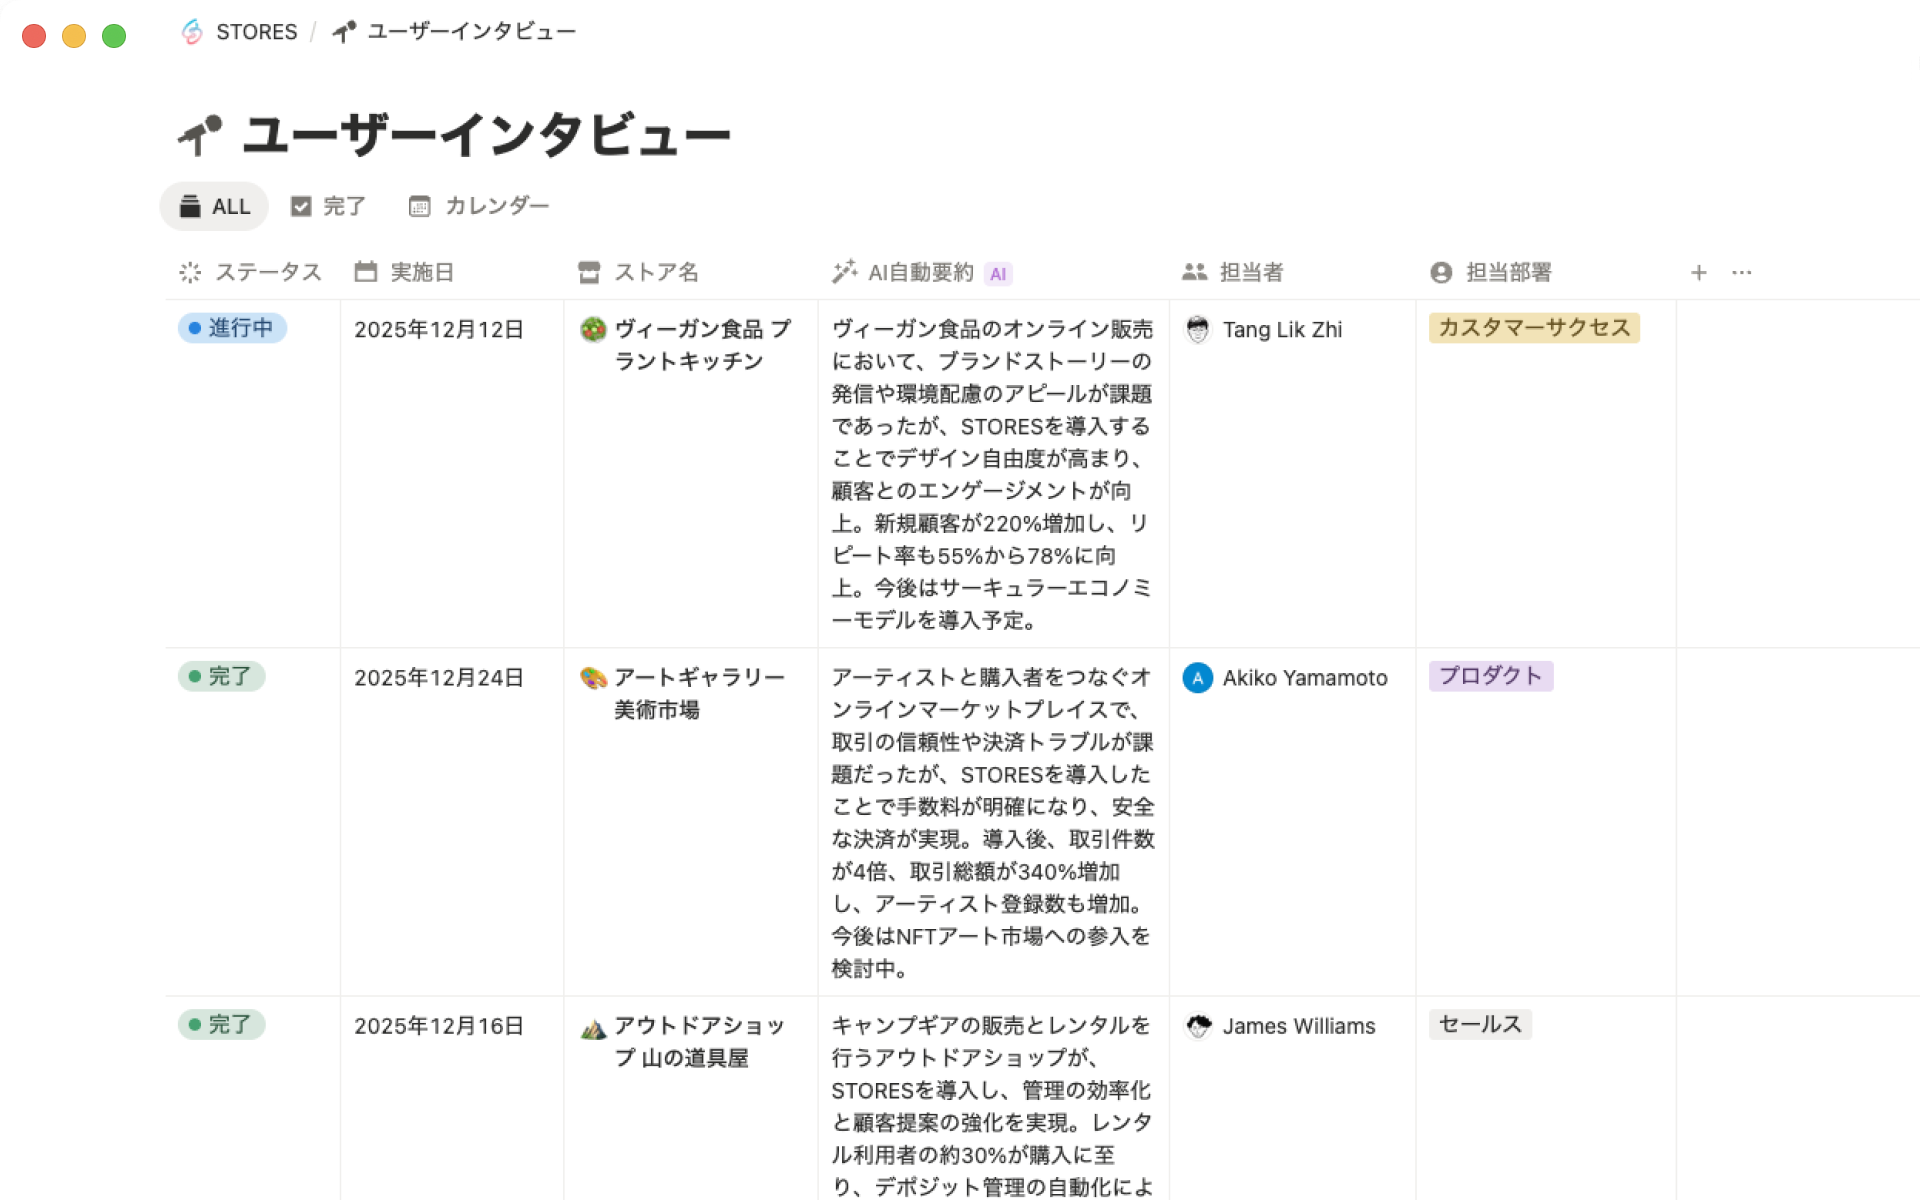Click the people icon in 担当者 column header

click(x=1196, y=271)
